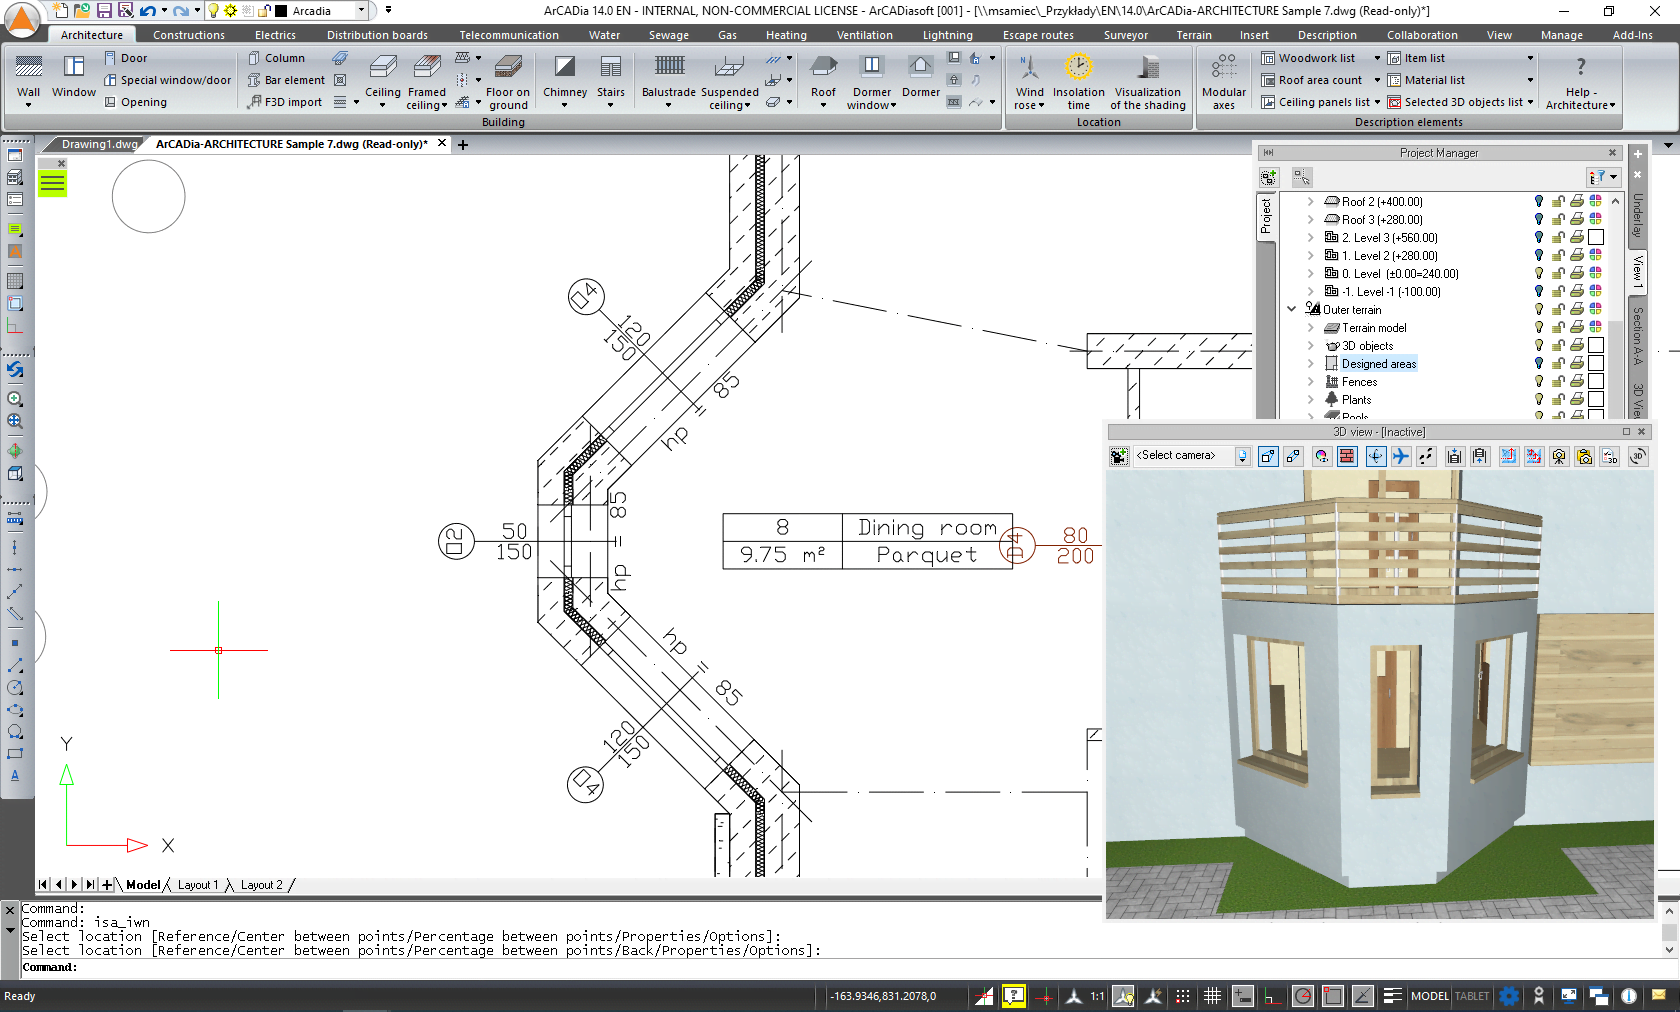Expand the Roof 3 tree node

pos(1310,219)
